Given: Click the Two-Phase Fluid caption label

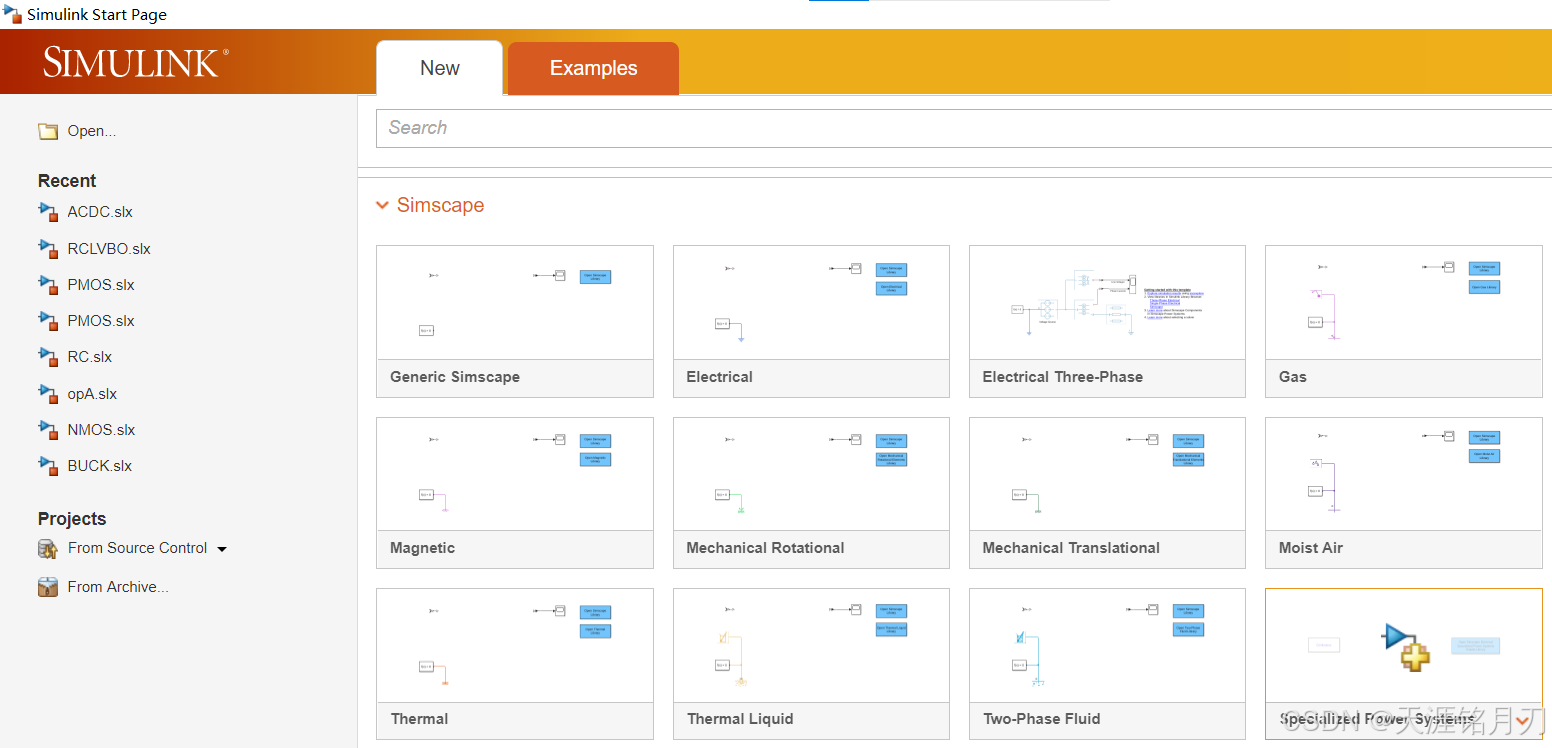Looking at the screenshot, I should [x=1041, y=719].
